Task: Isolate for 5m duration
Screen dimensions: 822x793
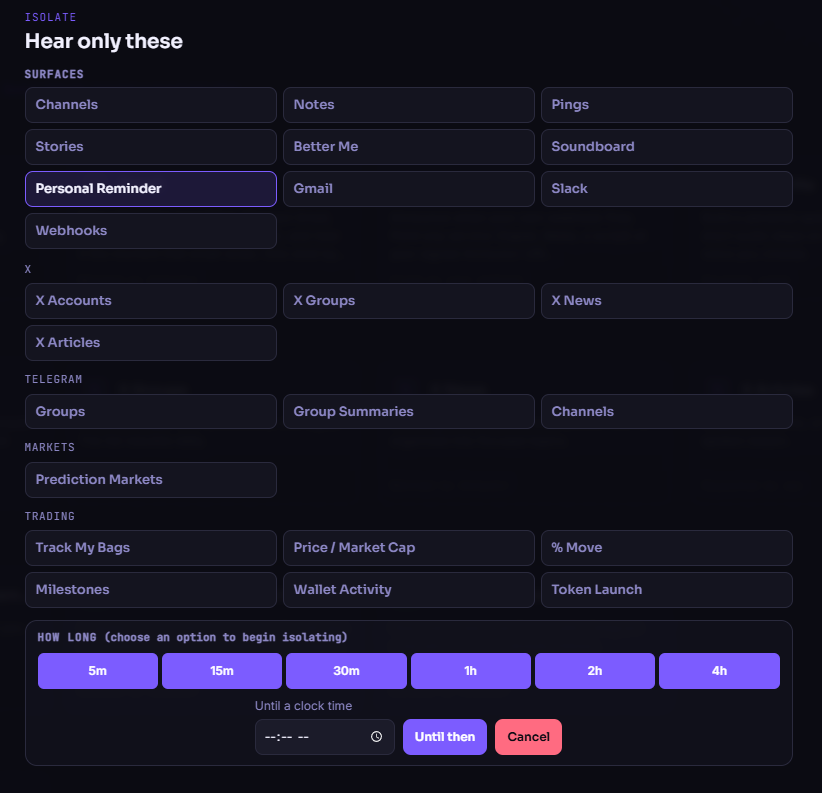Action: tap(98, 671)
